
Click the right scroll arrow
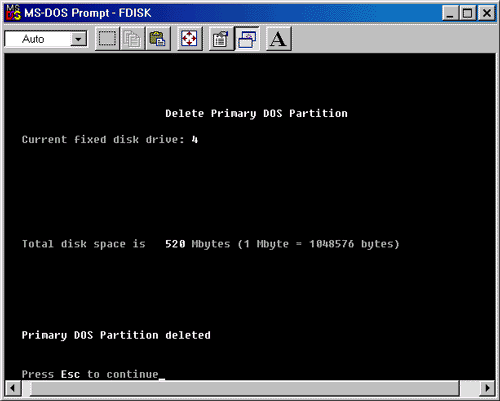(487, 388)
